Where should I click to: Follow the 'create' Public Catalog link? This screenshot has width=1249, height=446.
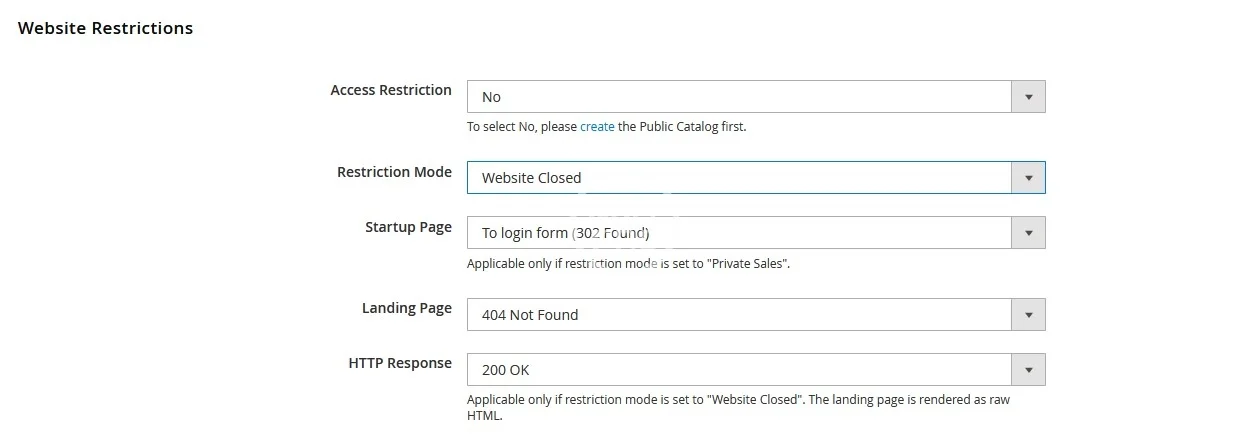pos(597,127)
